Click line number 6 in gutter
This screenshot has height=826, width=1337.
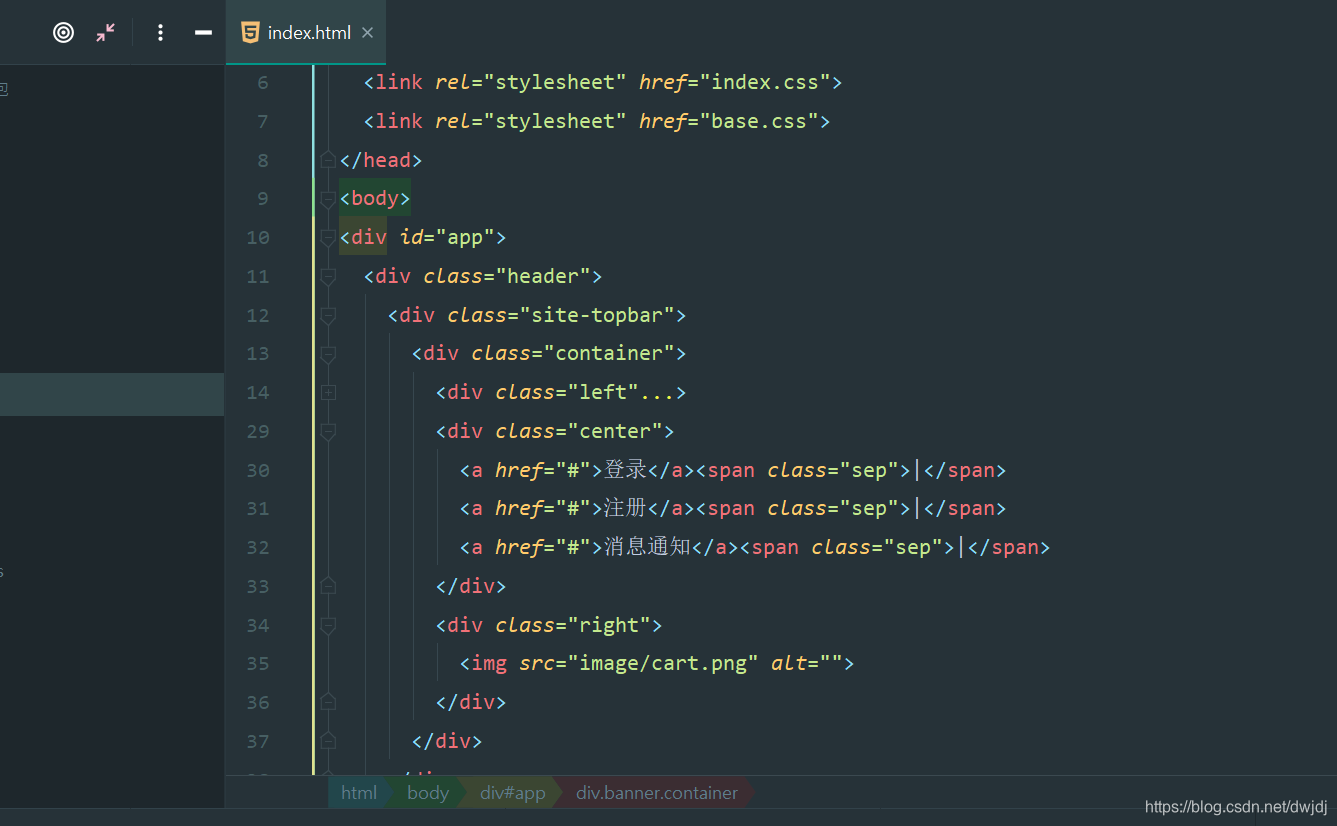pyautogui.click(x=263, y=82)
